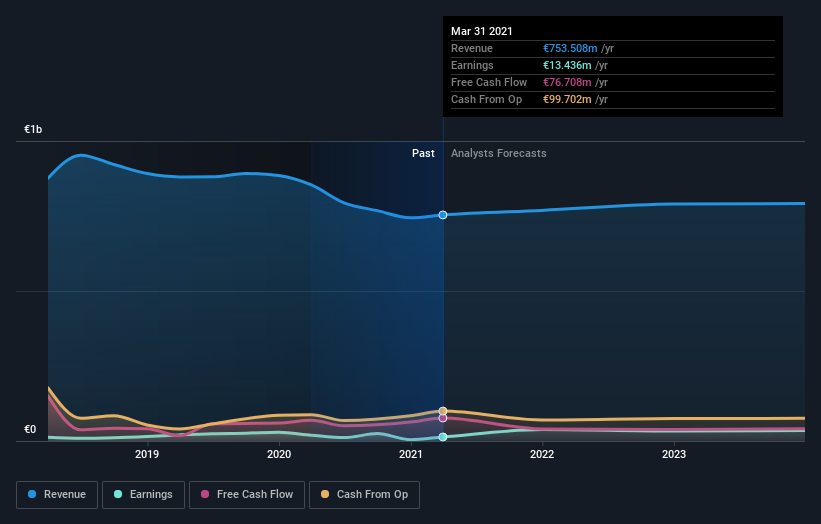
Task: Click the €0 y-axis label
Action: [x=30, y=429]
